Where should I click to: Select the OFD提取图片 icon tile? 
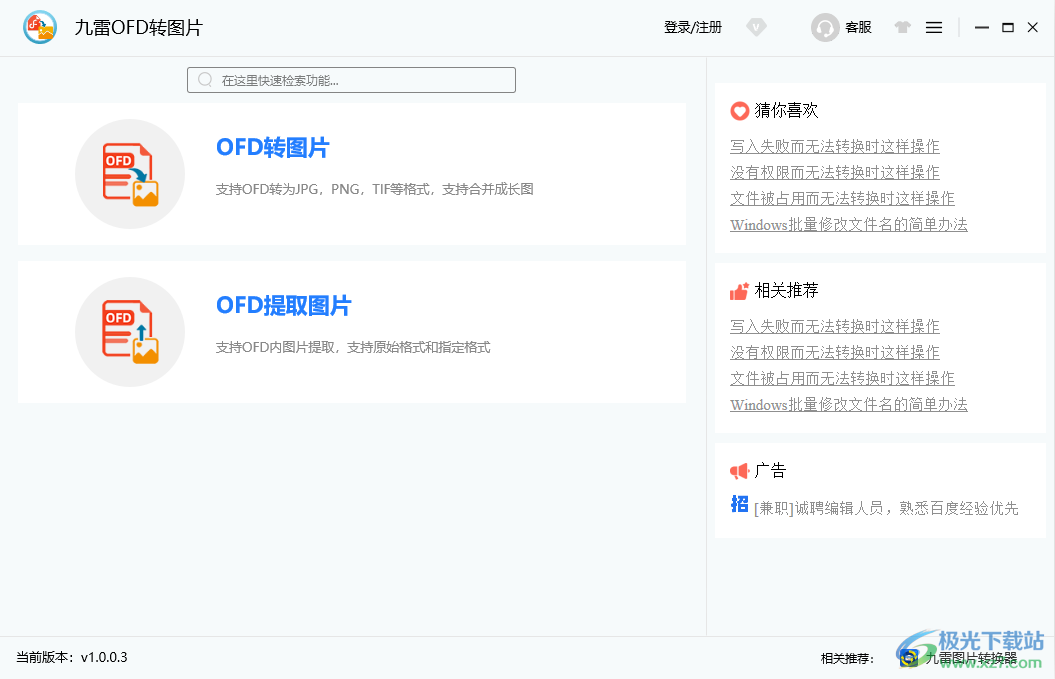[130, 332]
